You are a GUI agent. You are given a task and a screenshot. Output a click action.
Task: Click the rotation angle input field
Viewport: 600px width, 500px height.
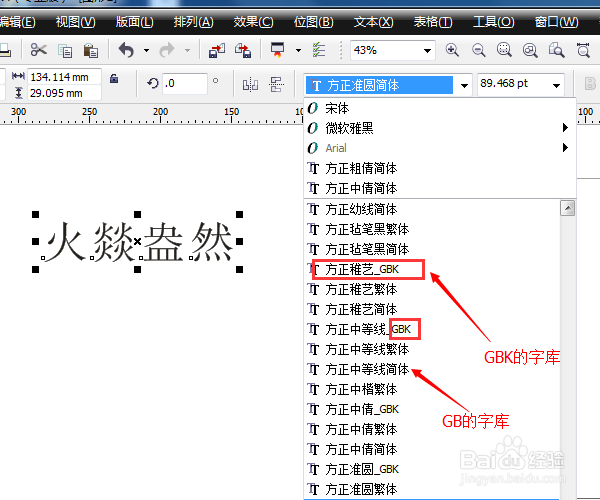point(185,83)
